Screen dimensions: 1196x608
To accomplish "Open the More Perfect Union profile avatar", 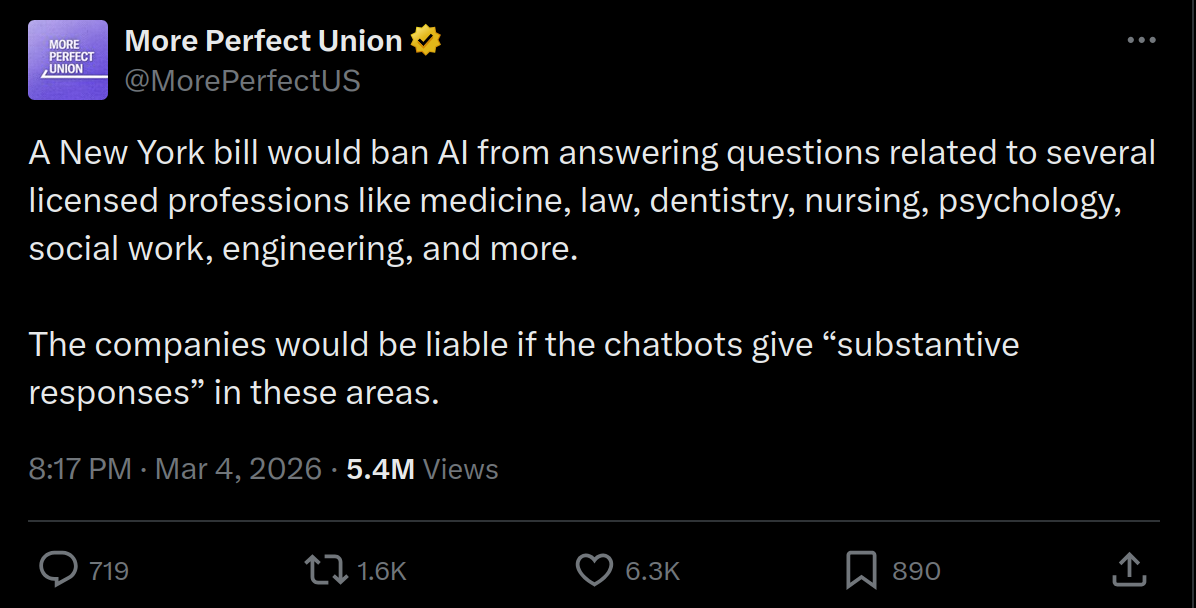I will pyautogui.click(x=68, y=60).
